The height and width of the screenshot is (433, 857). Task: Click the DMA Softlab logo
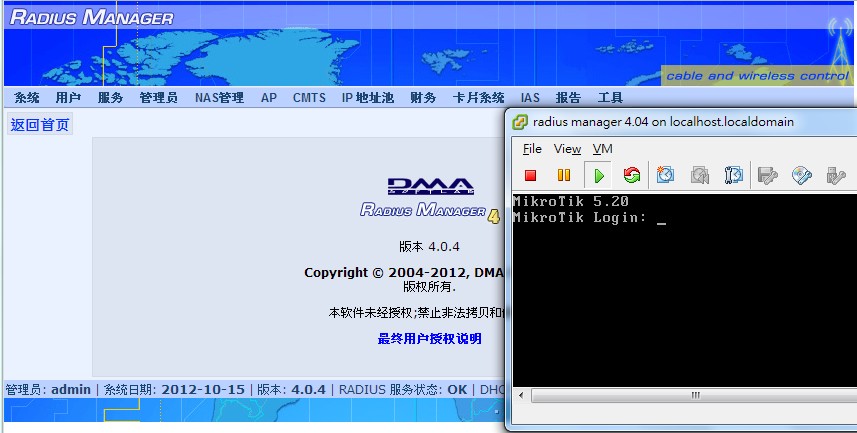point(430,186)
